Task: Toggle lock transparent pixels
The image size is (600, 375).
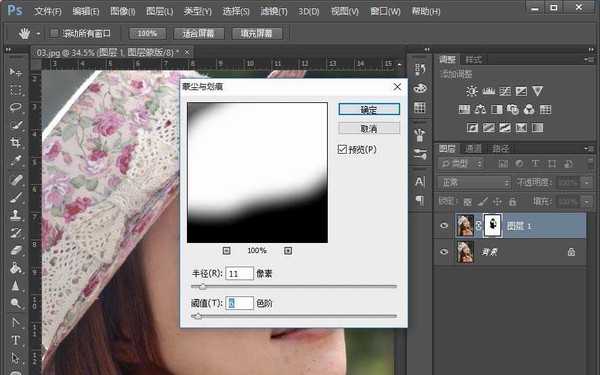Action: 467,201
